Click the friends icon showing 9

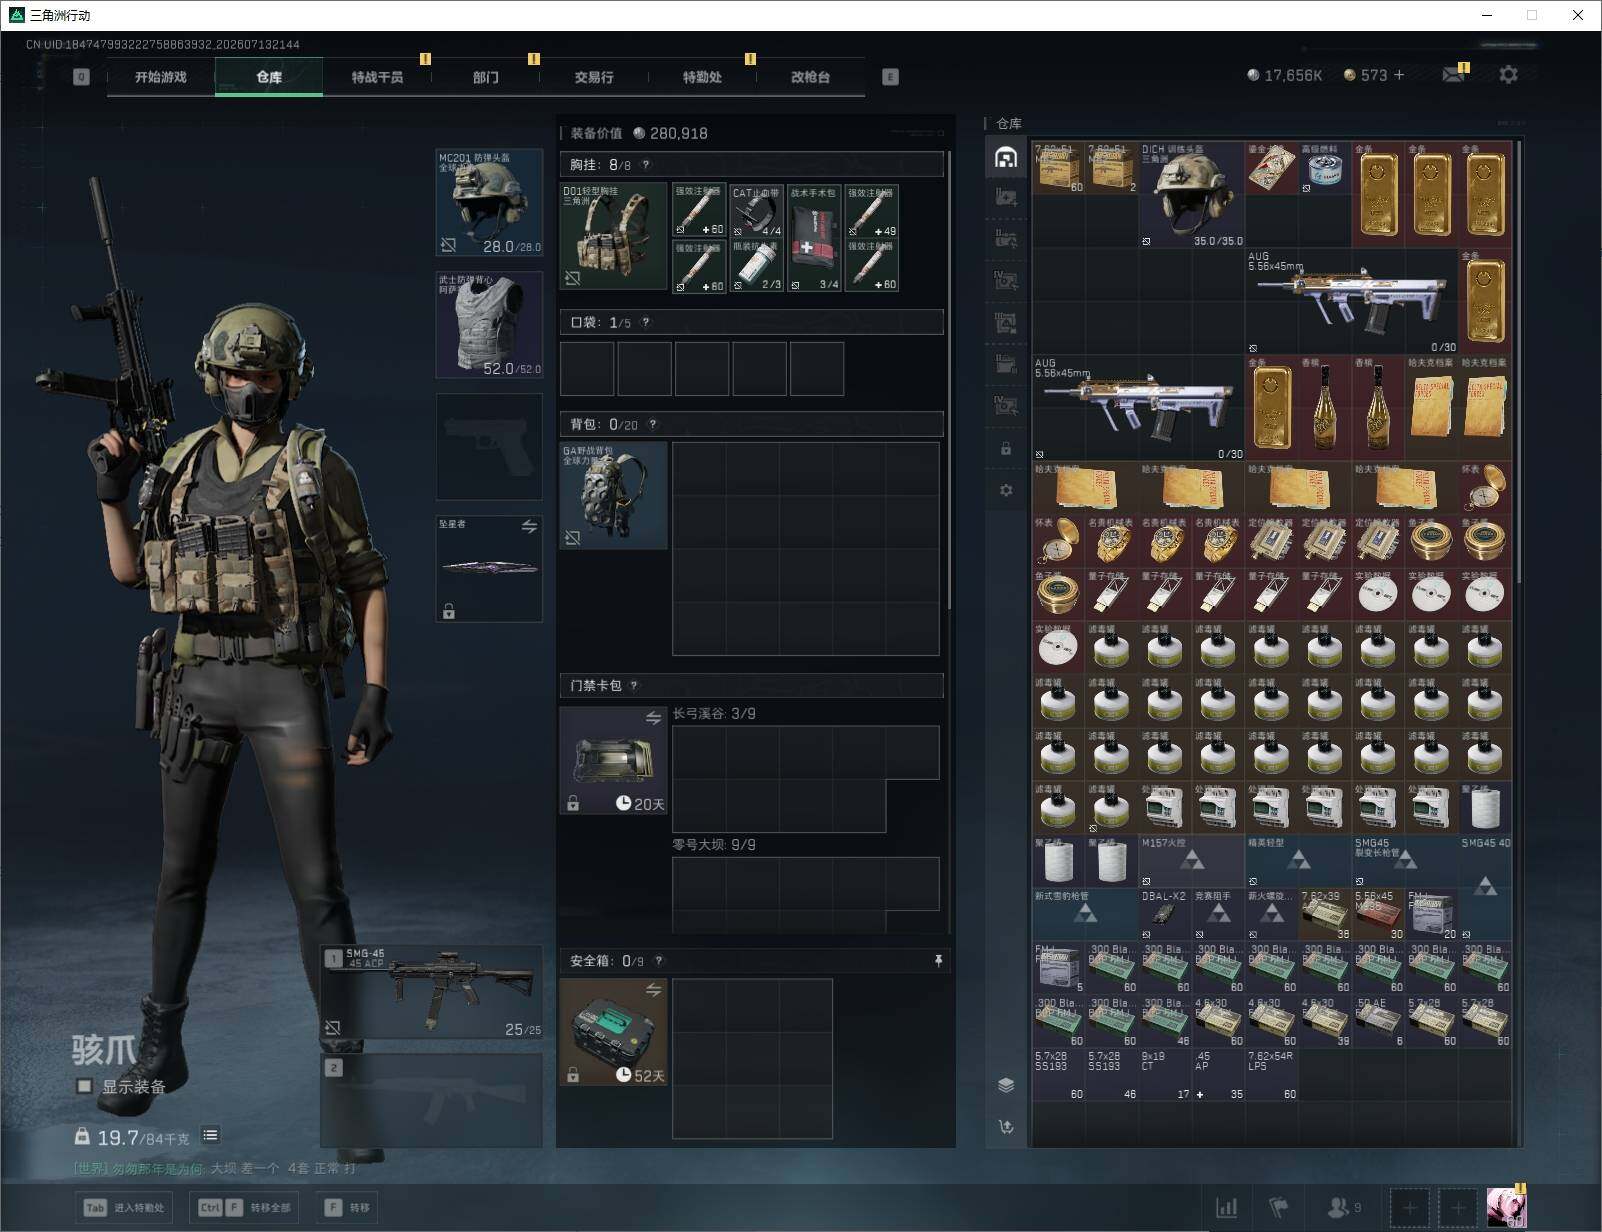tap(1344, 1208)
